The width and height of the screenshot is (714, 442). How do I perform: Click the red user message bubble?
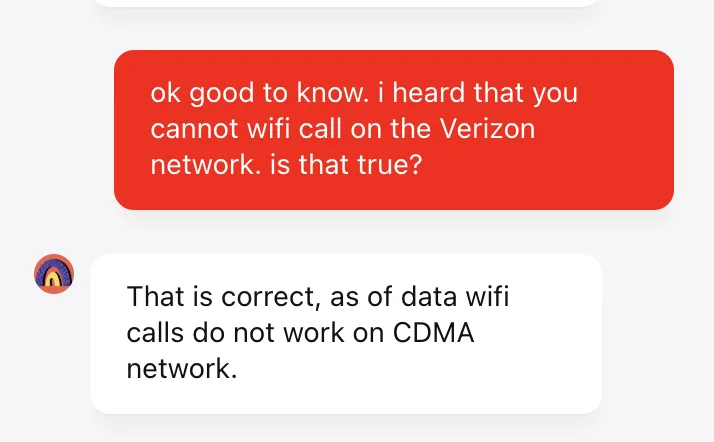point(393,129)
